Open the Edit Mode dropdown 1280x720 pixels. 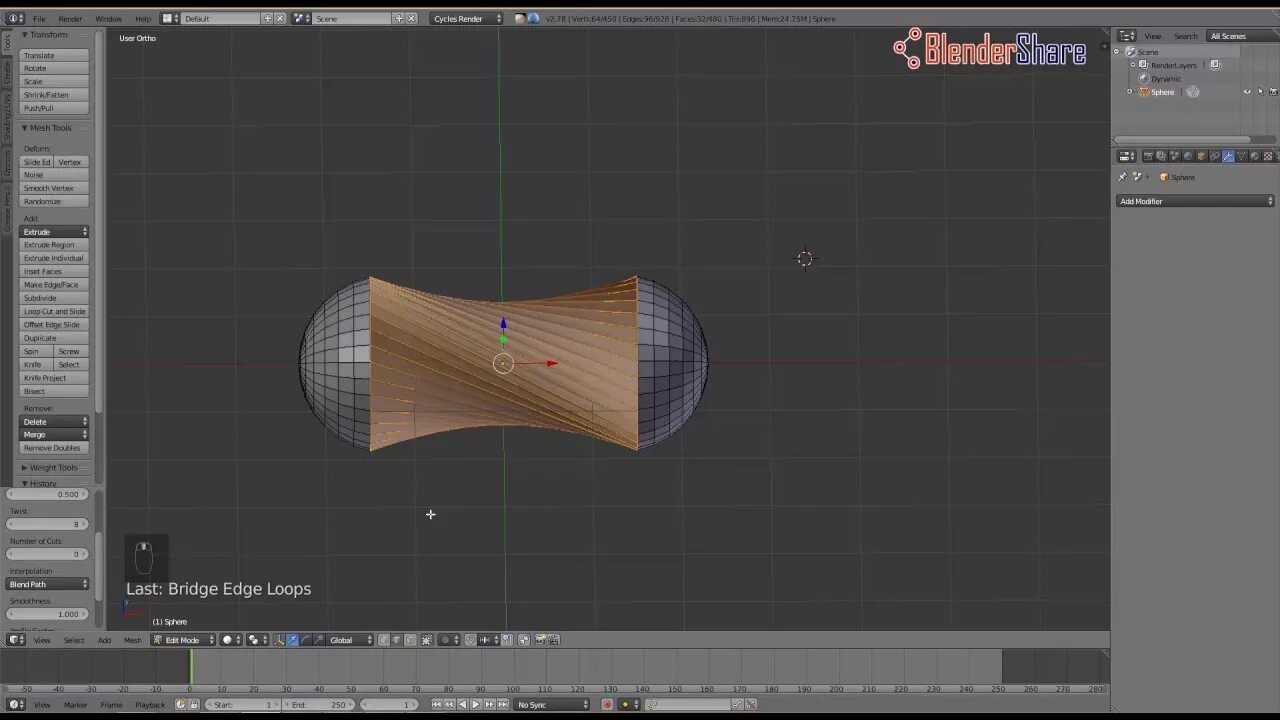click(x=183, y=640)
